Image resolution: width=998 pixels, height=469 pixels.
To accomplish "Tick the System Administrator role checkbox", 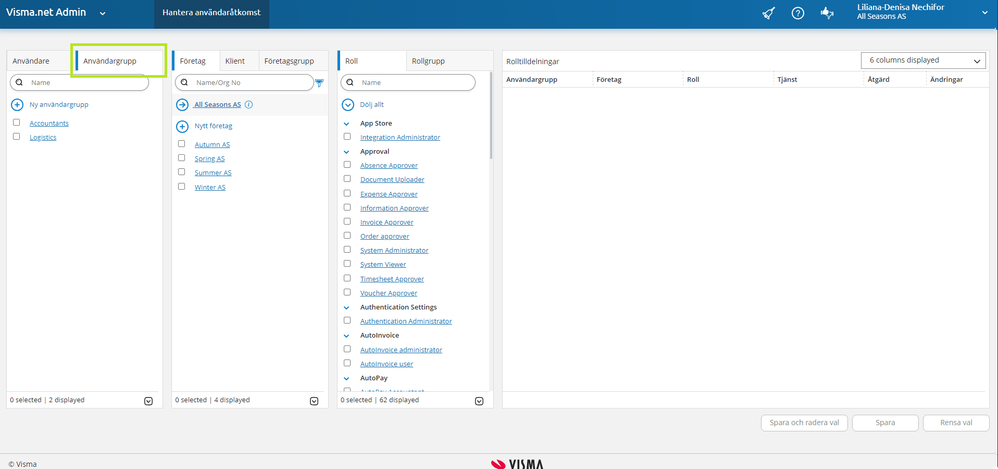I will pos(347,249).
